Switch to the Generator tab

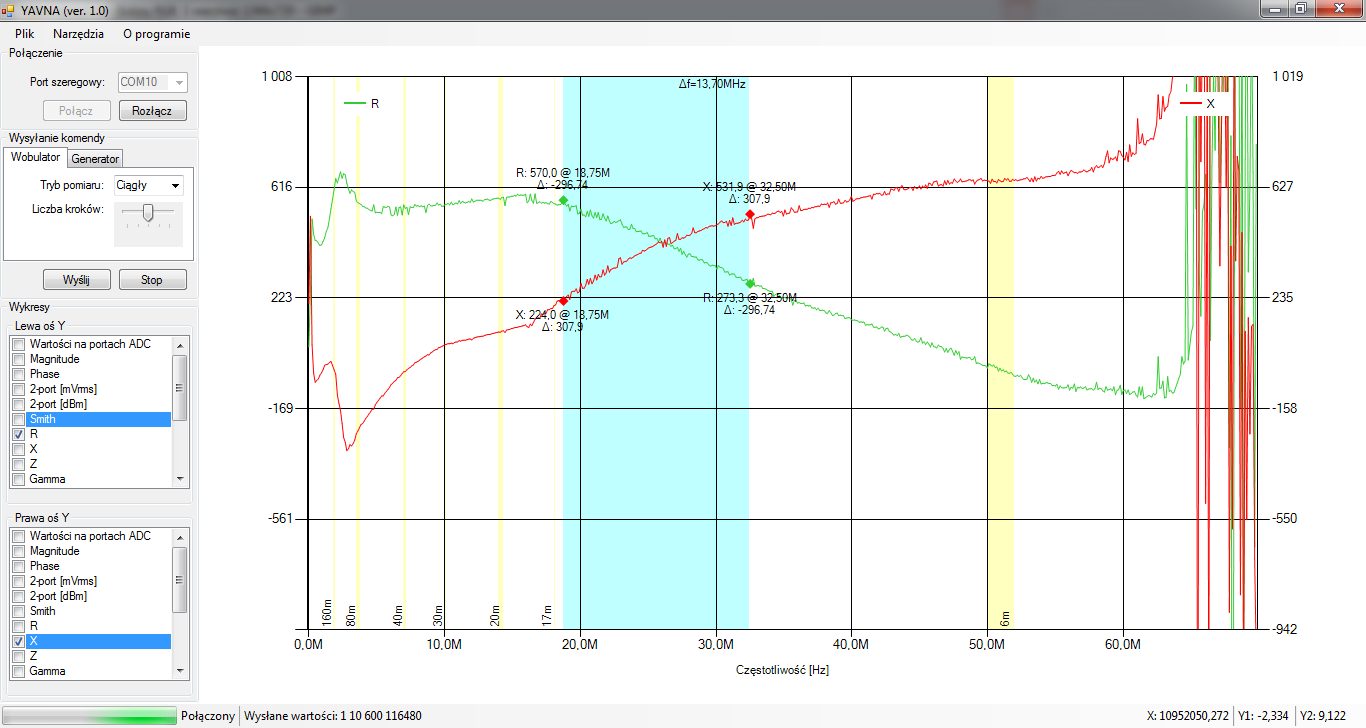click(95, 158)
